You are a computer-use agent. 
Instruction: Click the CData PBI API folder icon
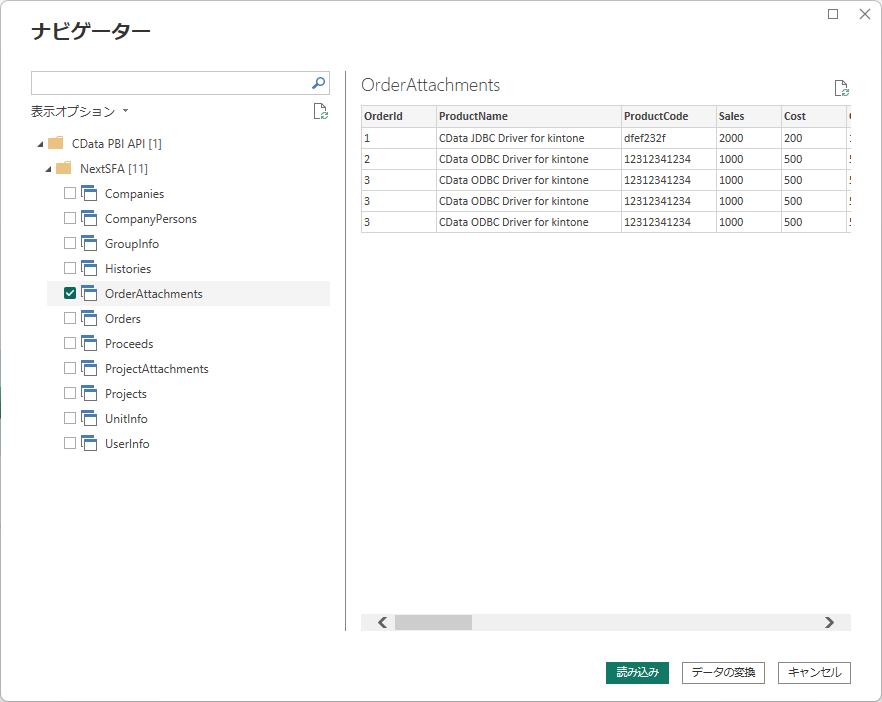(x=56, y=144)
